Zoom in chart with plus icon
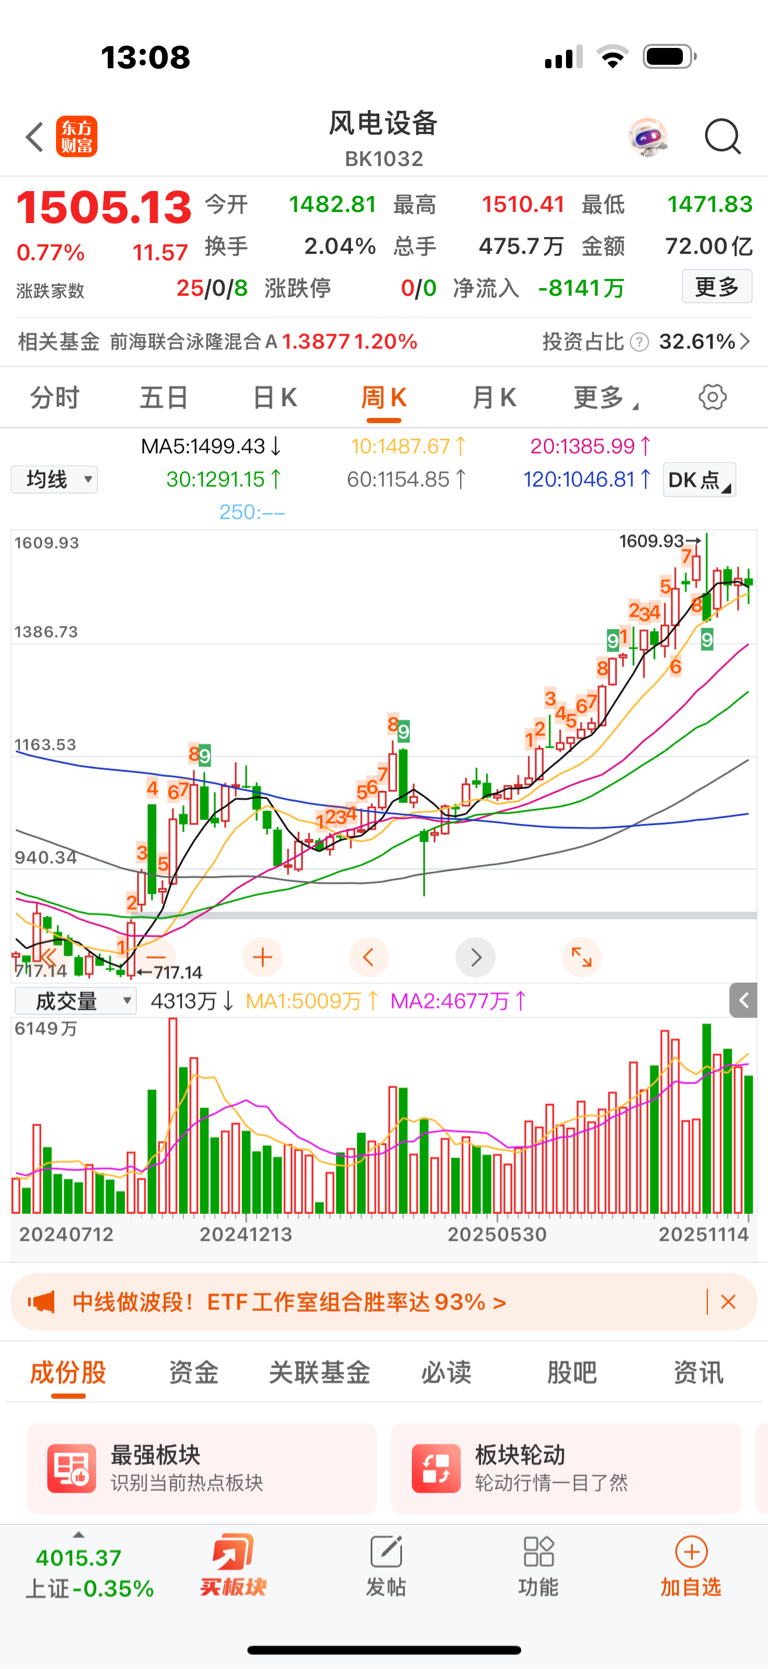 click(262, 957)
